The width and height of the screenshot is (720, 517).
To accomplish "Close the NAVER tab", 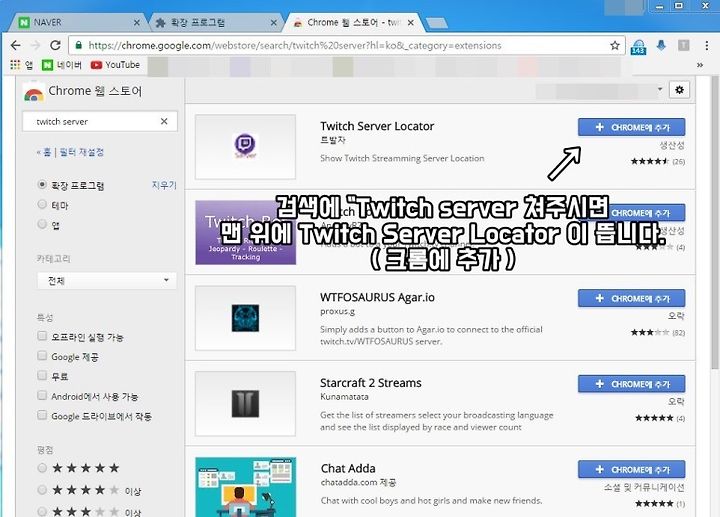I will point(136,22).
